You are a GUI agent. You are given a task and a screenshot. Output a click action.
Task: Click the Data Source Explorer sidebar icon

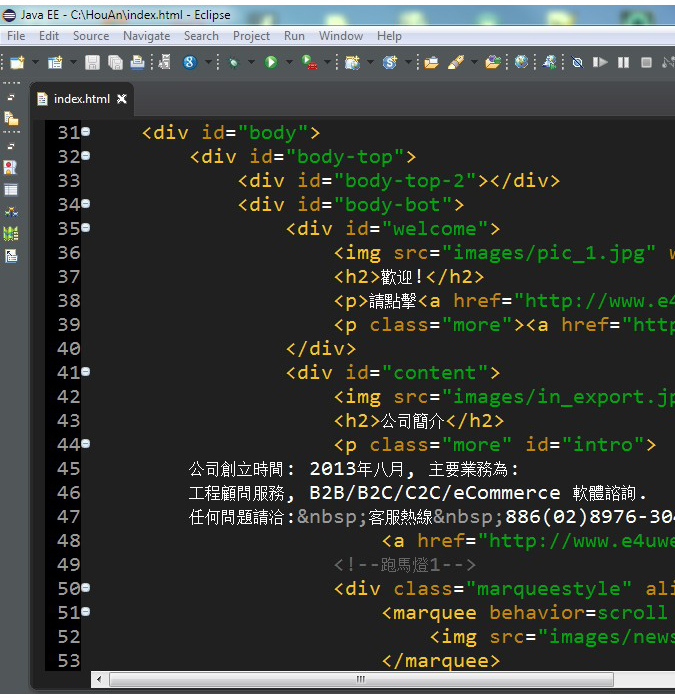[11, 233]
